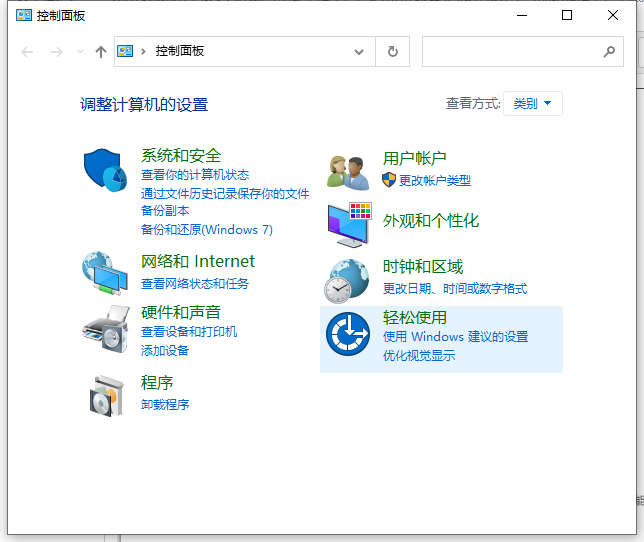
Task: Click the 卸载程序 link
Action: tap(165, 404)
